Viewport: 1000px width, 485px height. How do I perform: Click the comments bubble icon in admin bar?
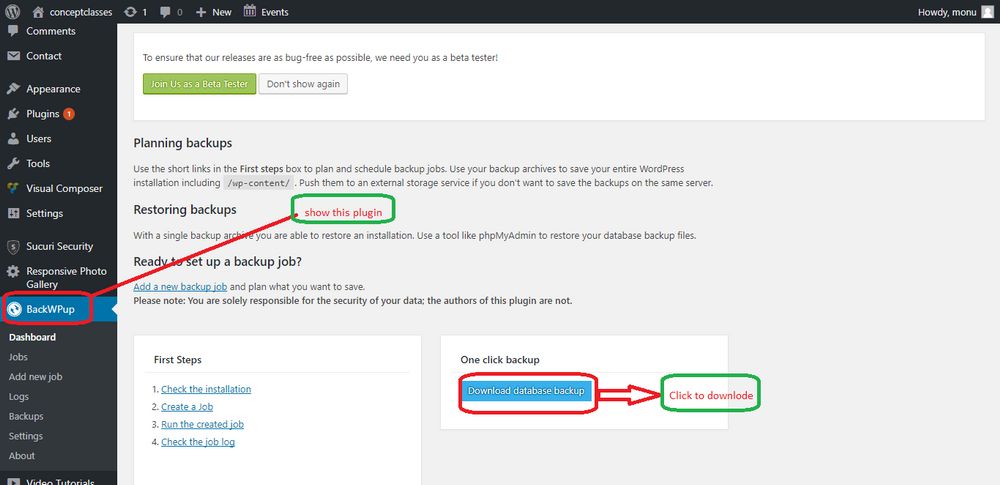point(166,11)
